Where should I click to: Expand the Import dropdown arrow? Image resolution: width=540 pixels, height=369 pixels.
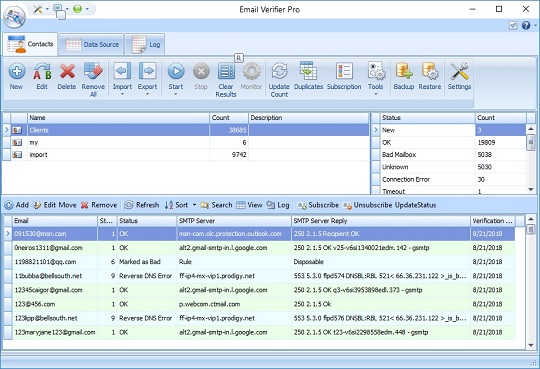[x=122, y=94]
